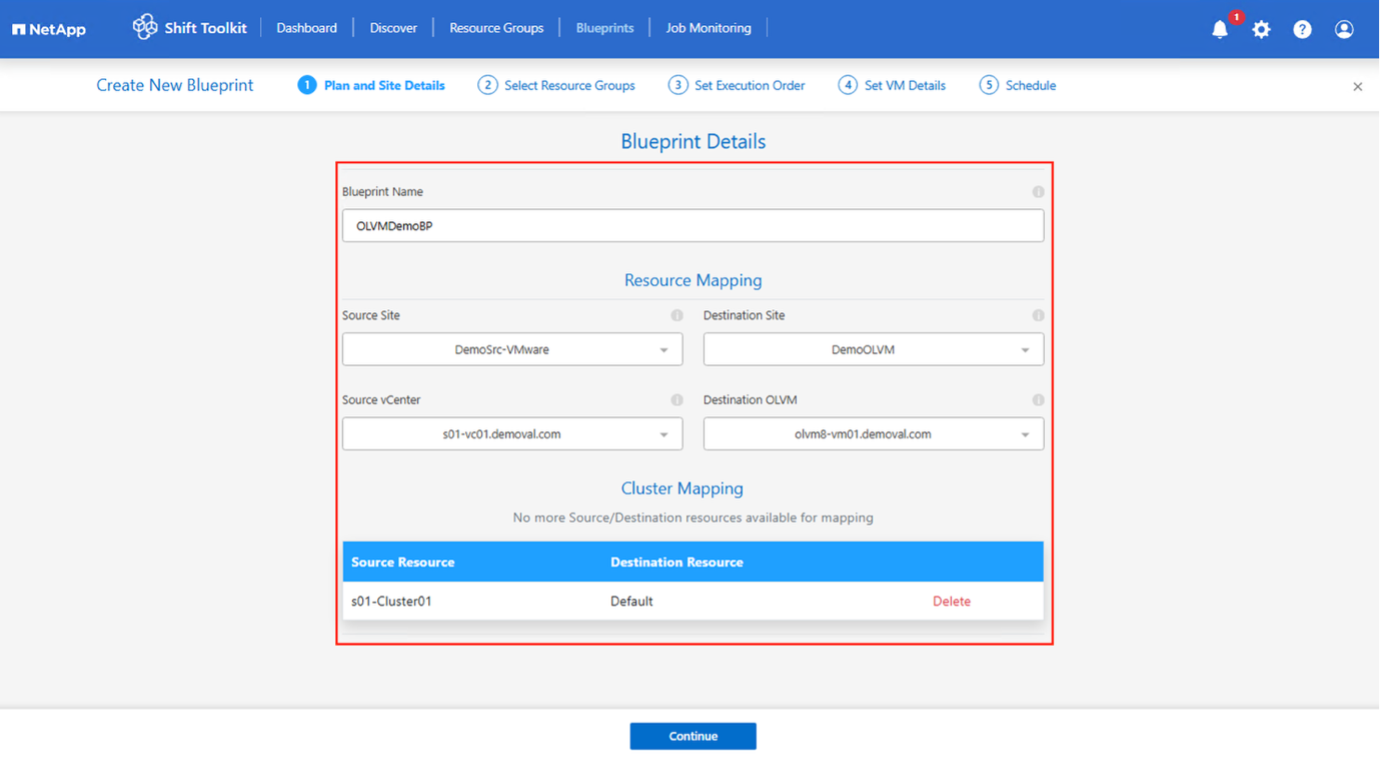Open Job Monitoring
The width and height of the screenshot is (1384, 760).
point(711,28)
